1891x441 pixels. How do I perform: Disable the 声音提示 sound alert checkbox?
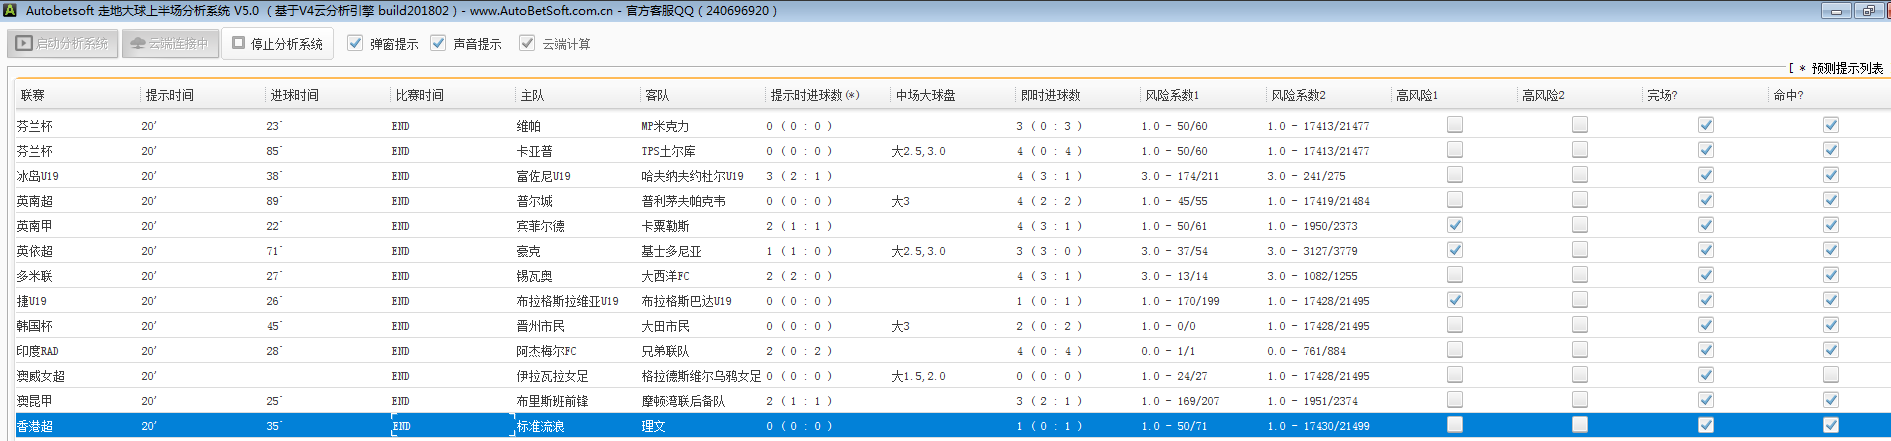pos(438,43)
